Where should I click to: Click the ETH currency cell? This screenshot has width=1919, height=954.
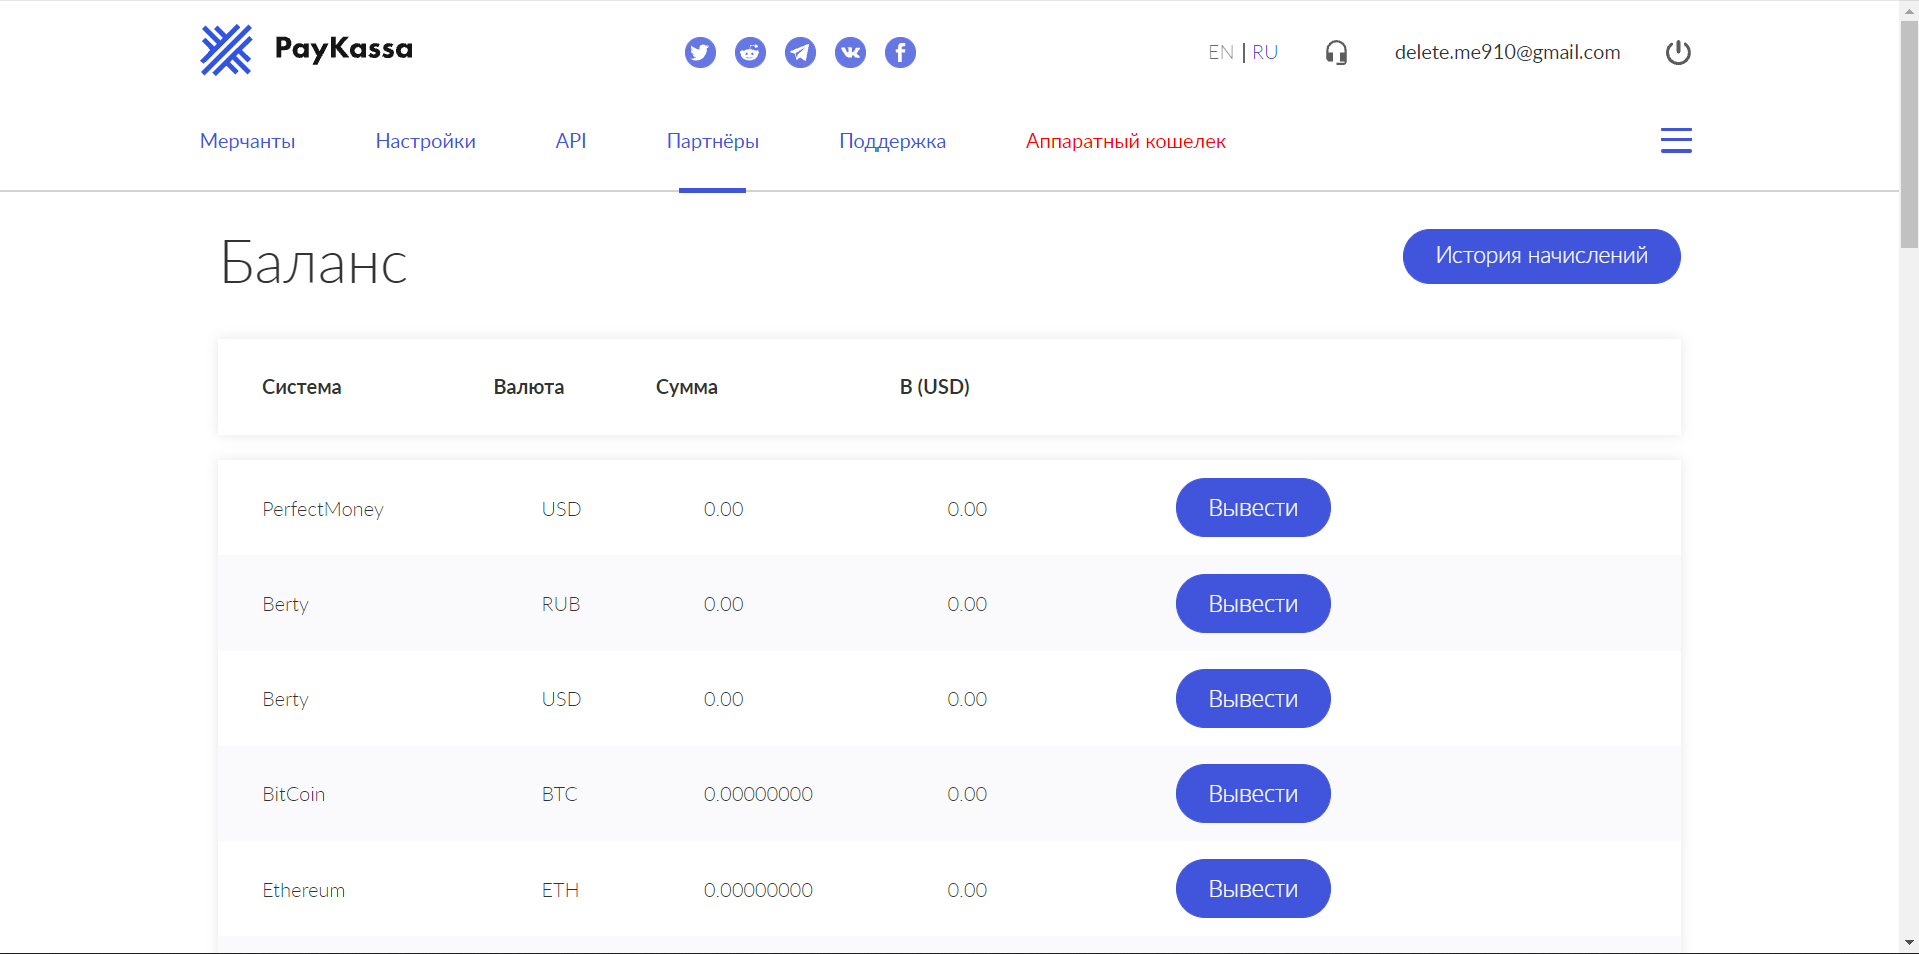pos(560,890)
